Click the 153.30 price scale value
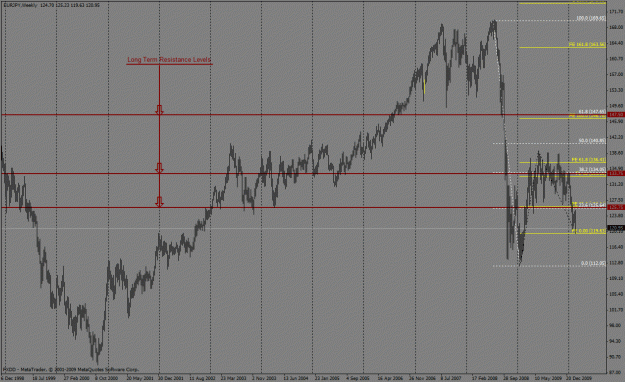This screenshot has width=625, height=382. pos(616,90)
